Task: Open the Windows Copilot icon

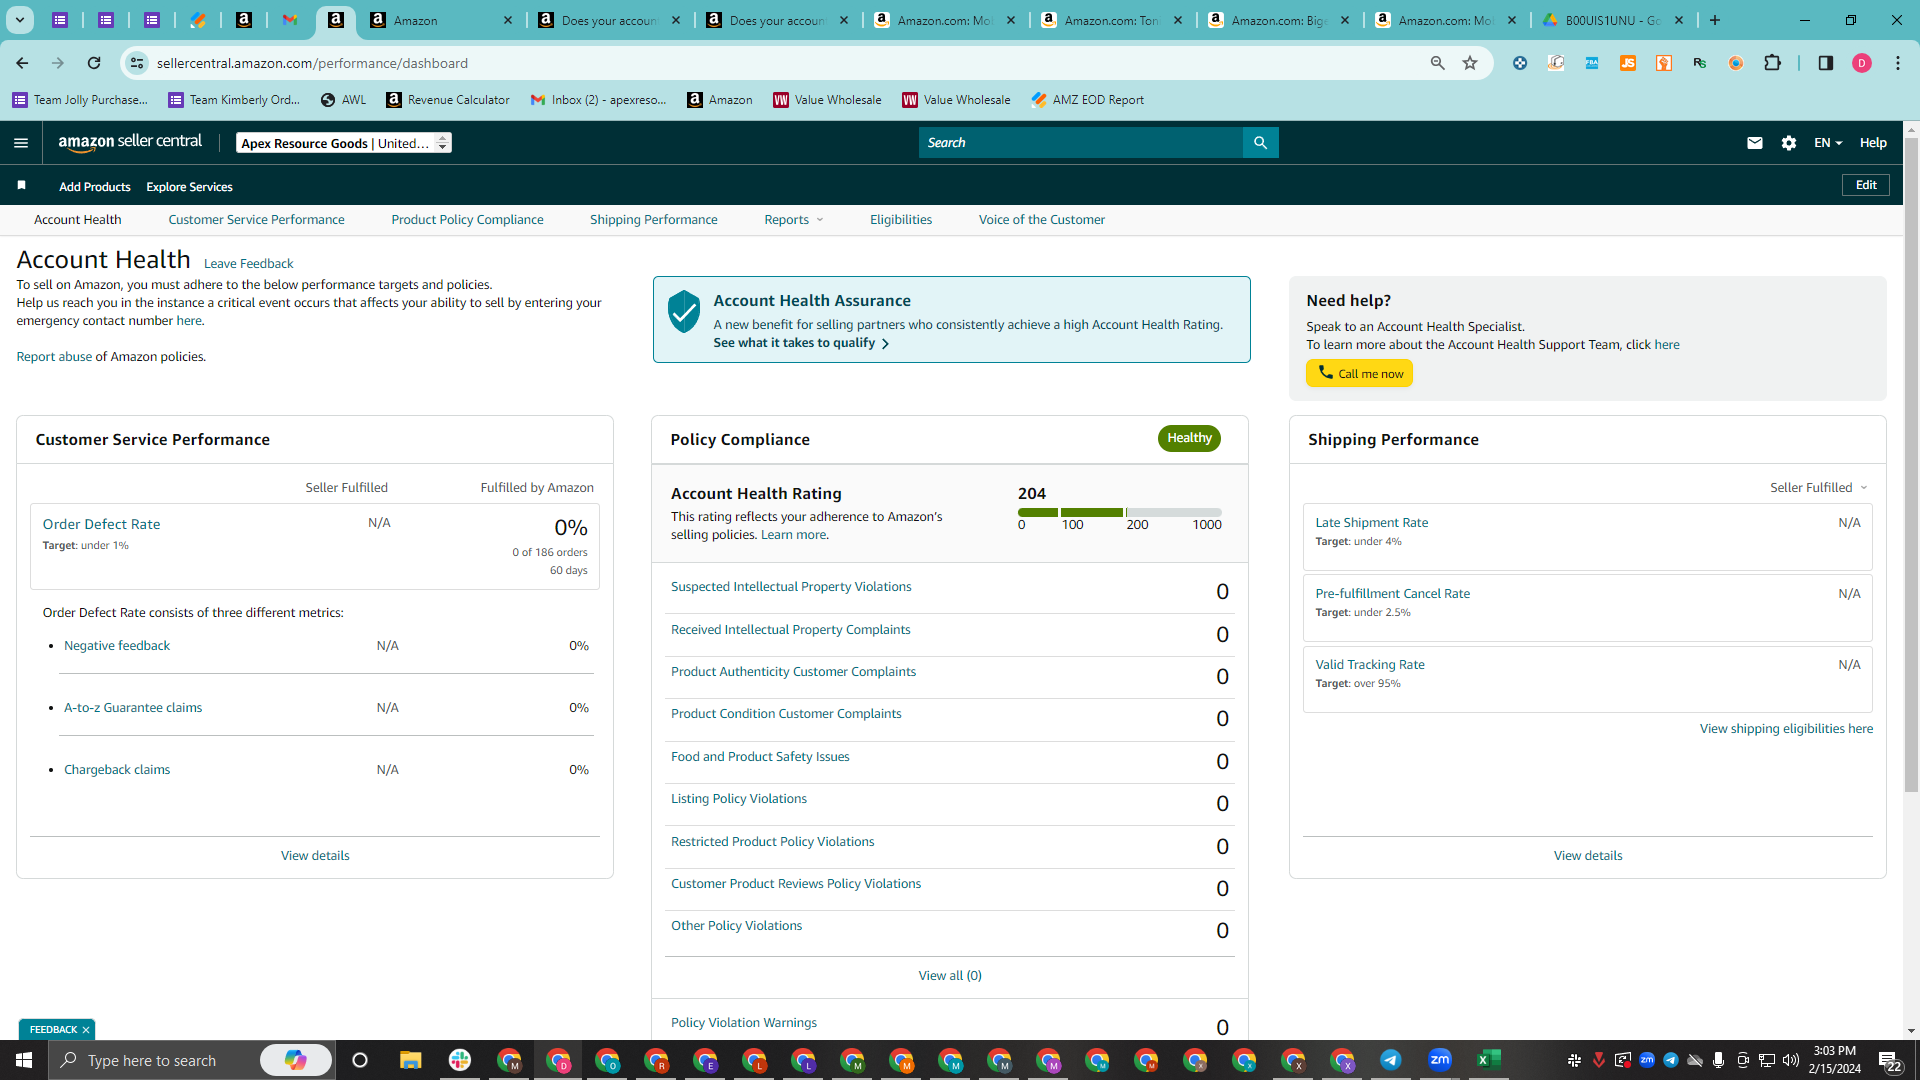Action: coord(296,1060)
